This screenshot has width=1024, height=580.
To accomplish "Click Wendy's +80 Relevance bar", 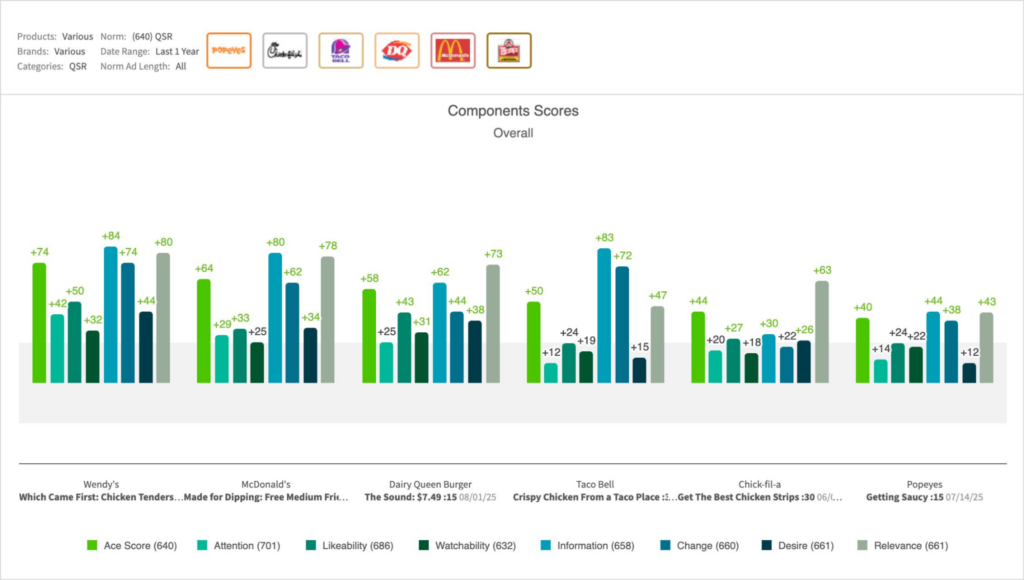I will [163, 318].
